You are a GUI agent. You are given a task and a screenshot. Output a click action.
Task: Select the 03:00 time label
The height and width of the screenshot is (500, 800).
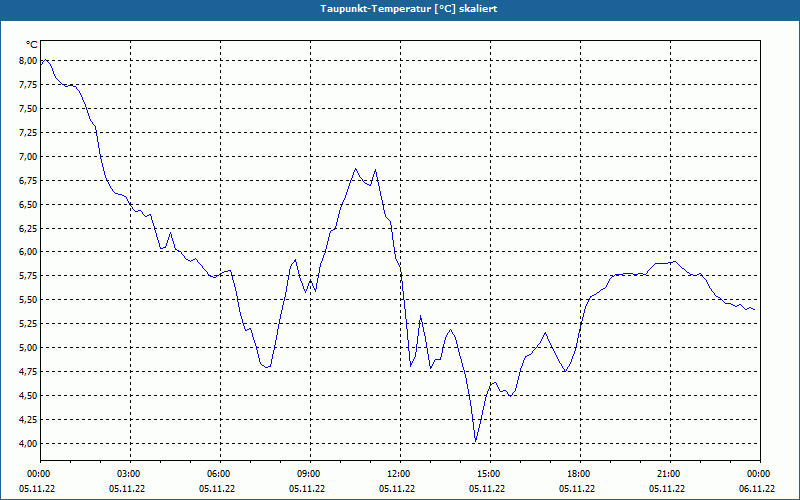click(x=130, y=474)
